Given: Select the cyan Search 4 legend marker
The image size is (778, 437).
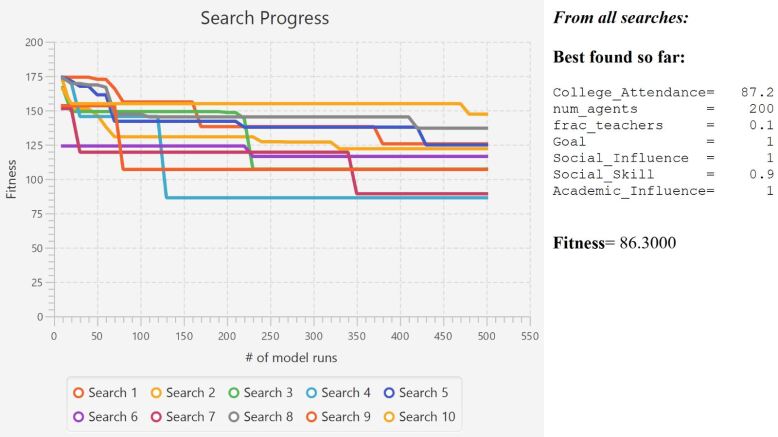Looking at the screenshot, I should (x=311, y=393).
